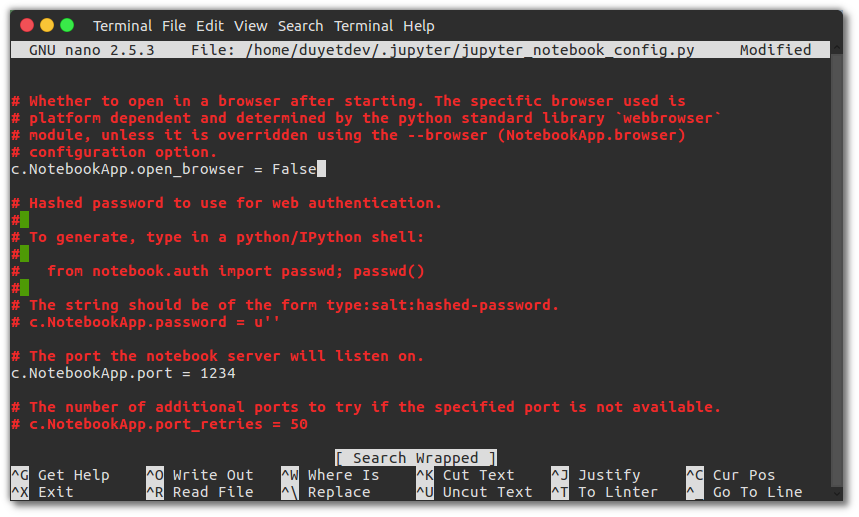
Task: Click the ^W Where Is shortcut
Action: coord(330,475)
